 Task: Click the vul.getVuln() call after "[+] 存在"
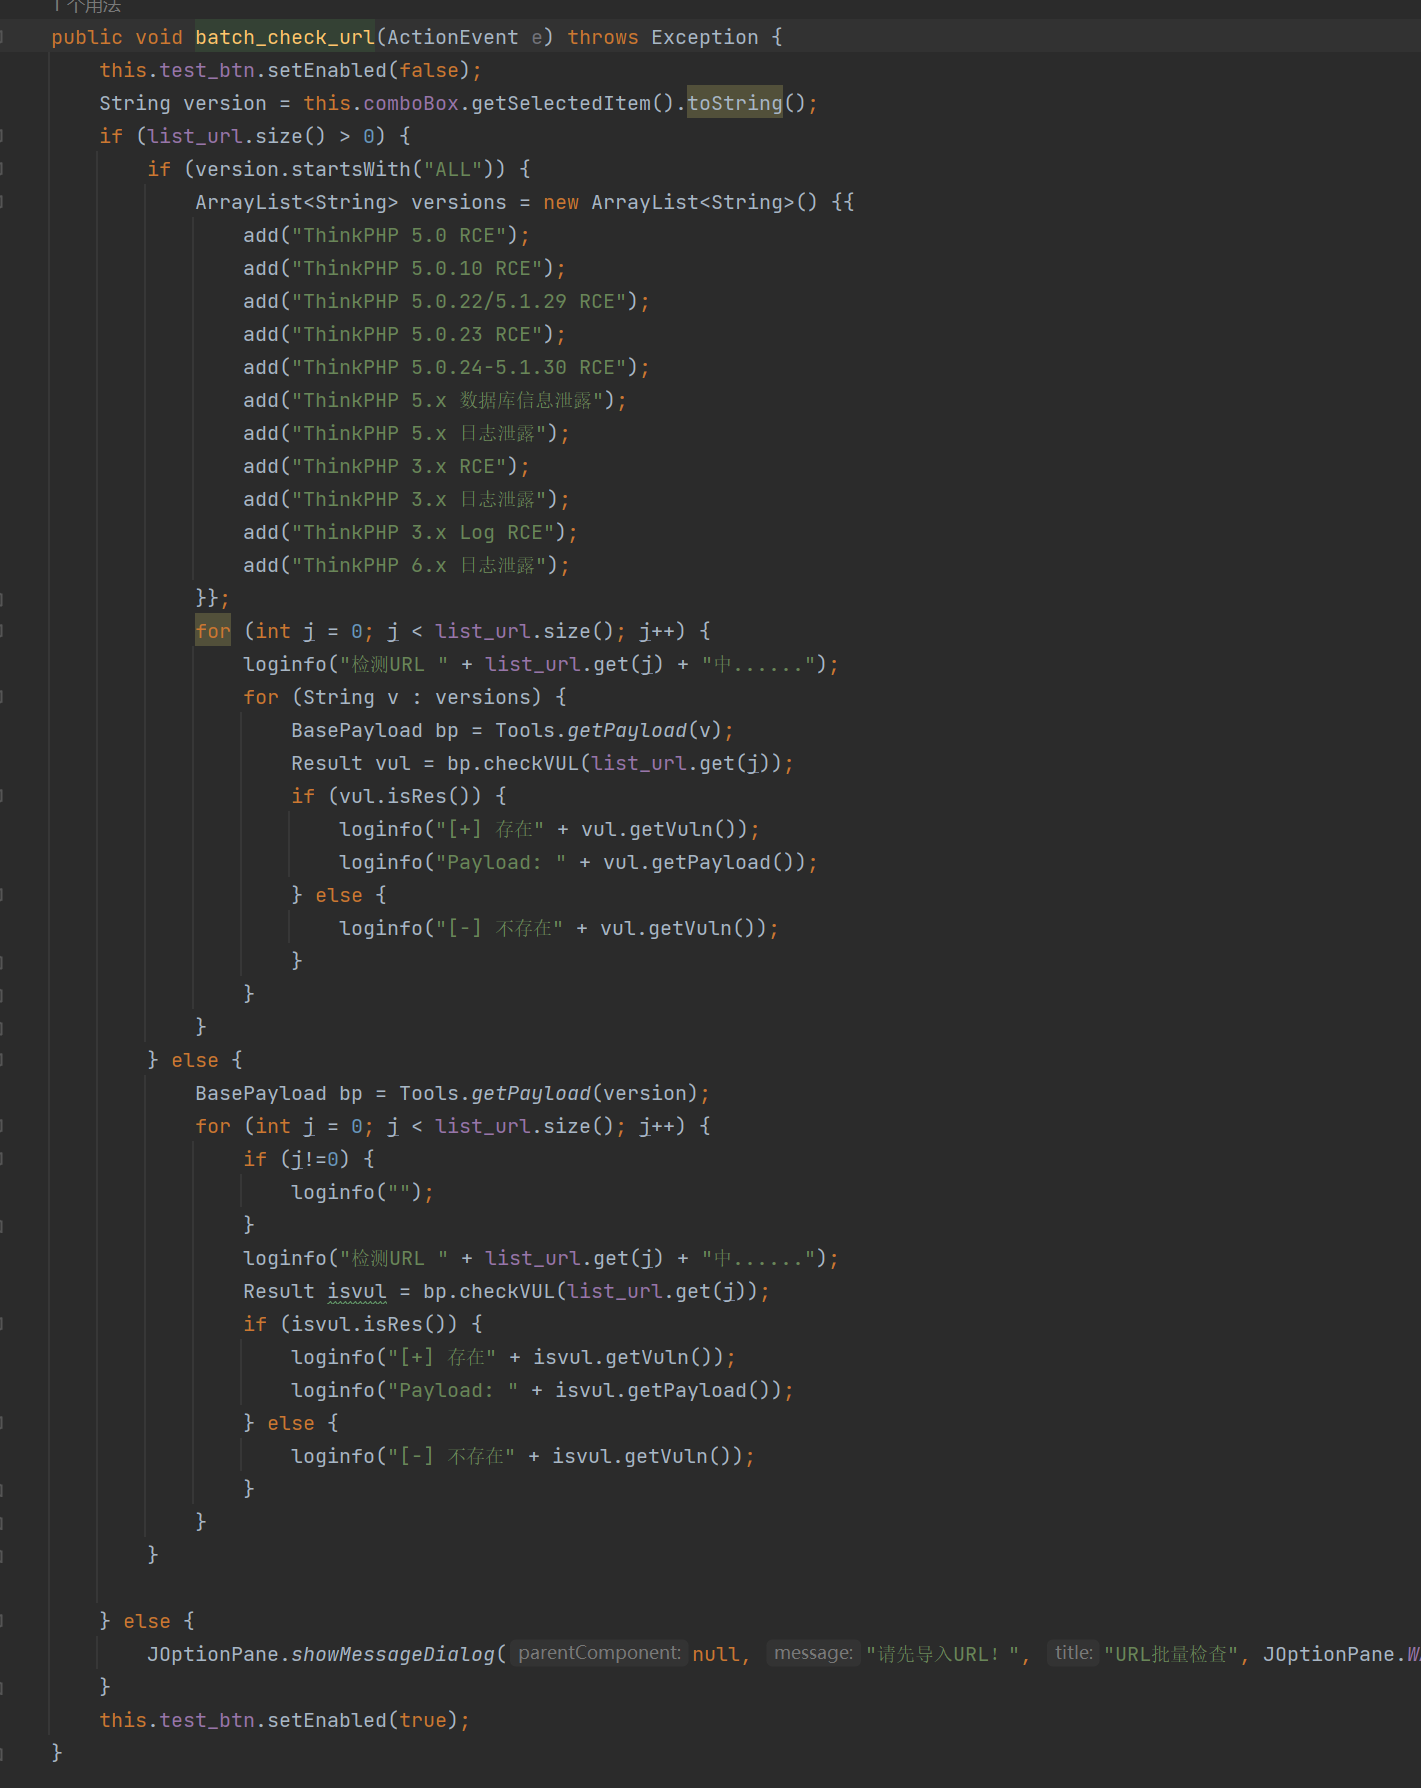click(665, 829)
